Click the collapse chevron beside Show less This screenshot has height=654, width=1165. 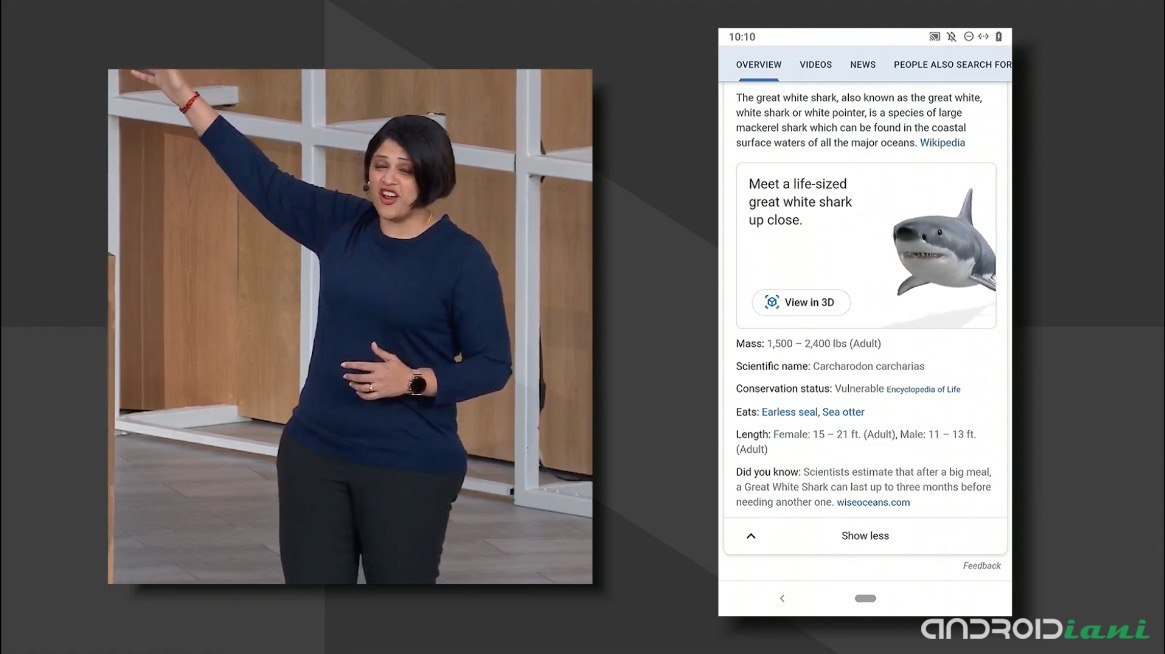pyautogui.click(x=750, y=536)
